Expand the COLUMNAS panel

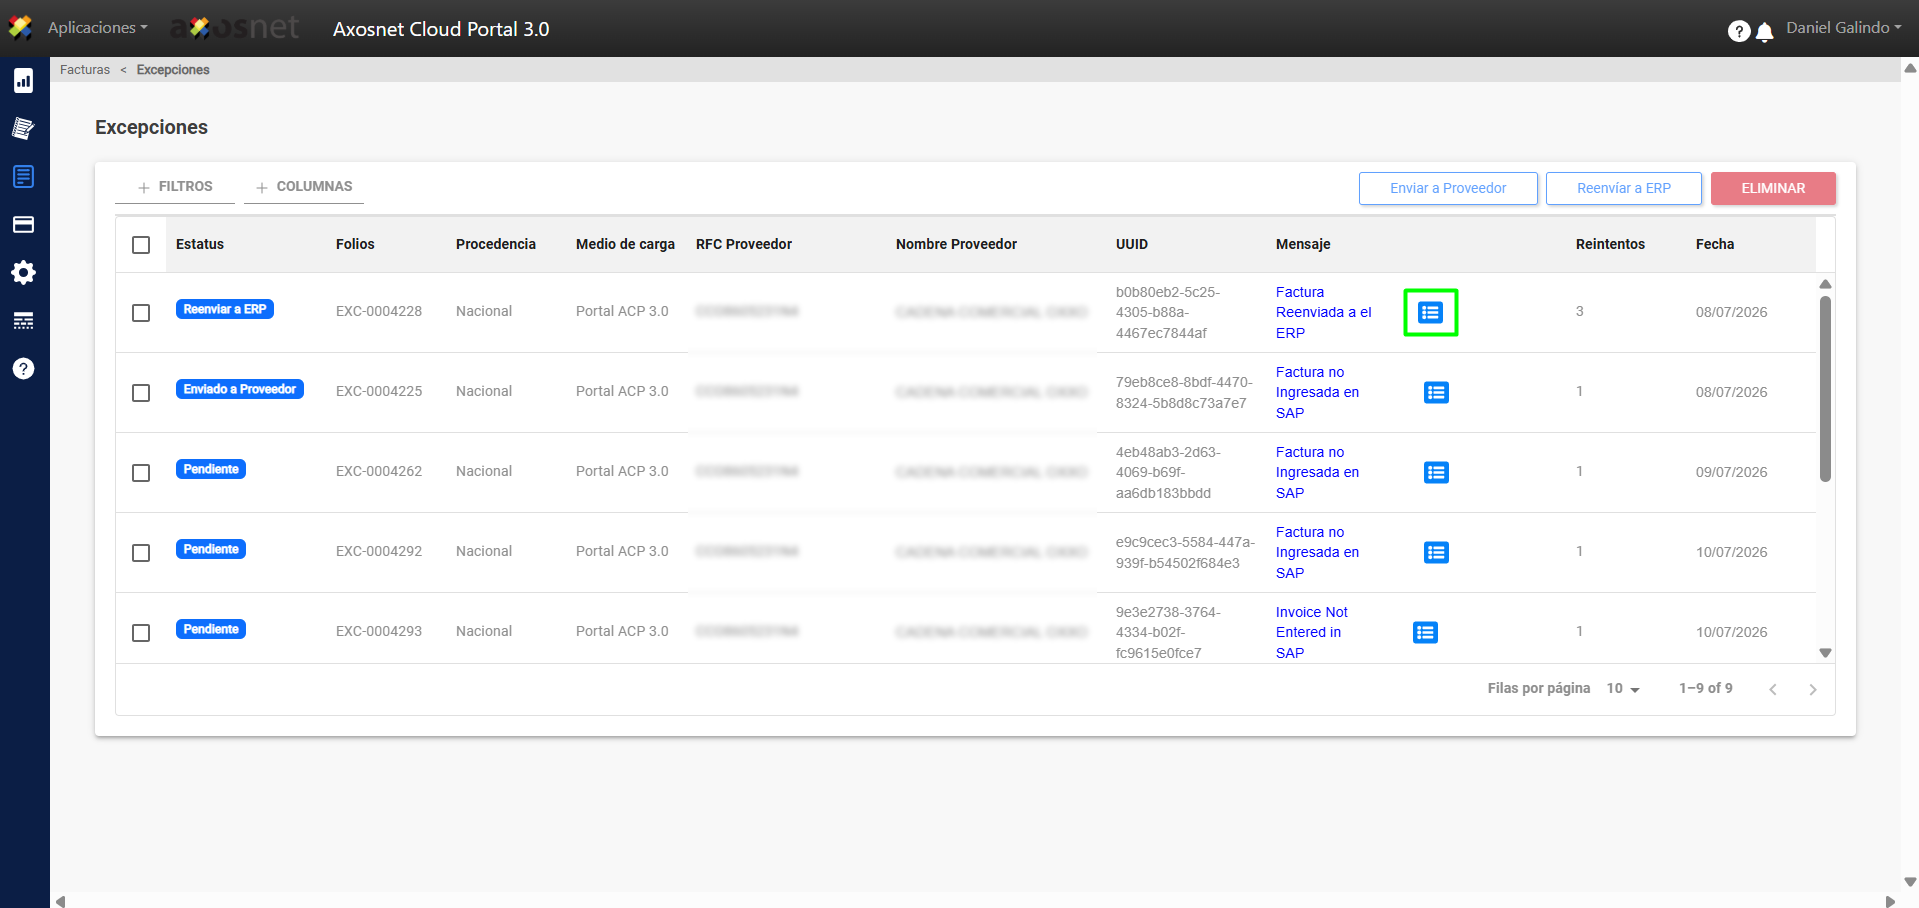click(304, 187)
